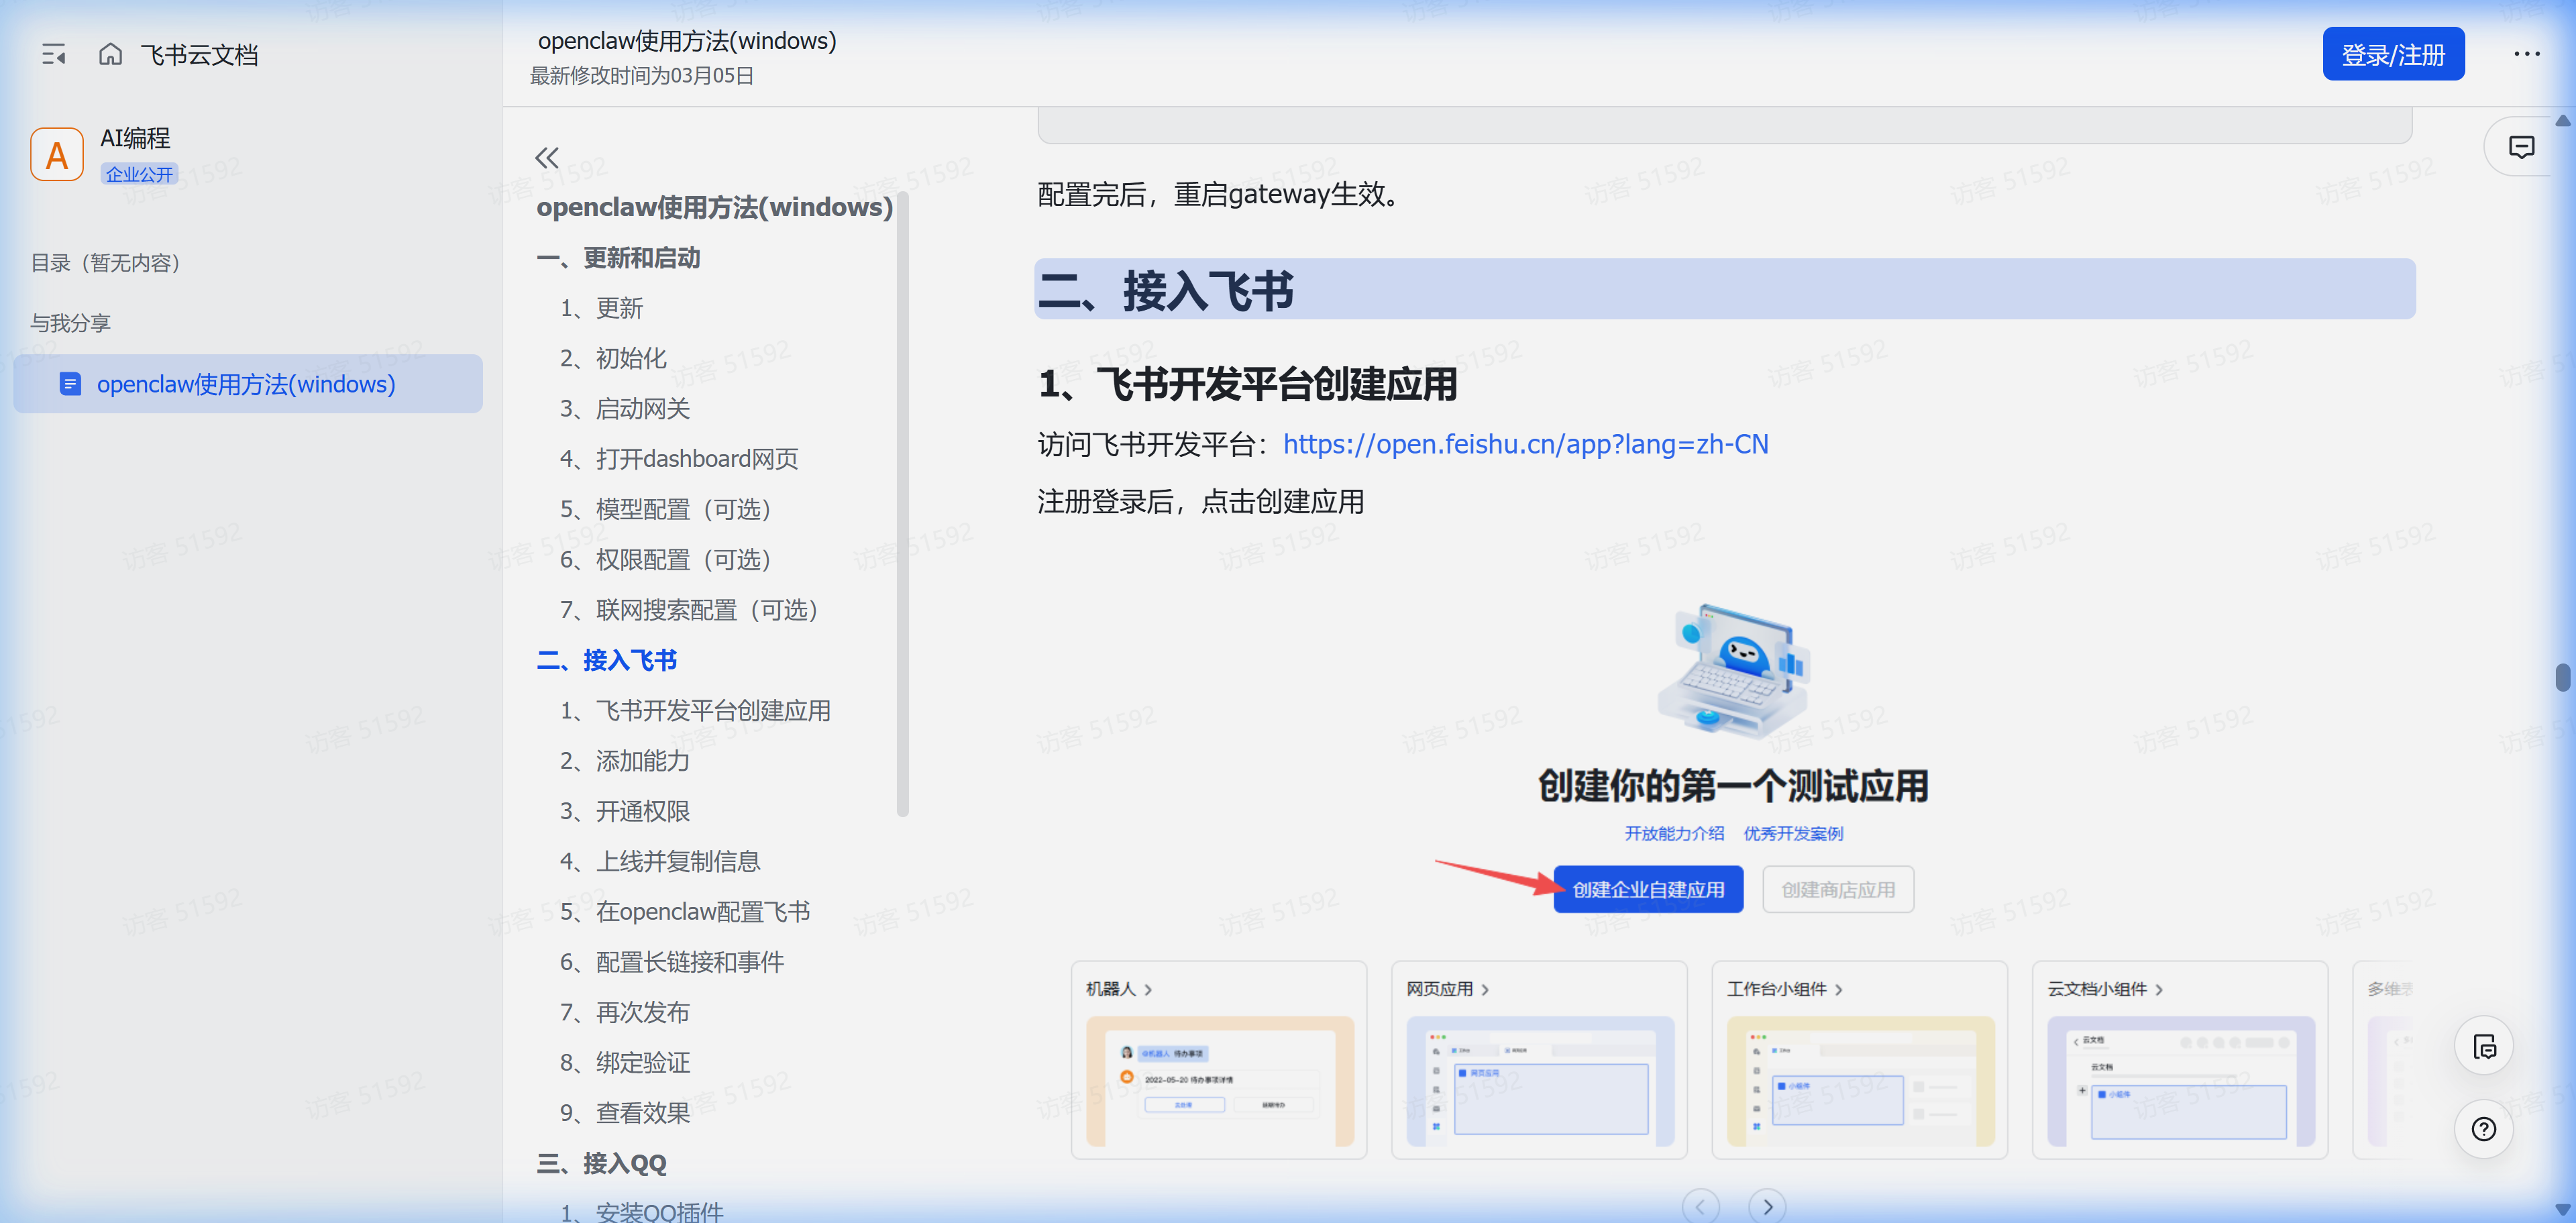
Task: Click the help question mark icon
Action: pyautogui.click(x=2483, y=1129)
